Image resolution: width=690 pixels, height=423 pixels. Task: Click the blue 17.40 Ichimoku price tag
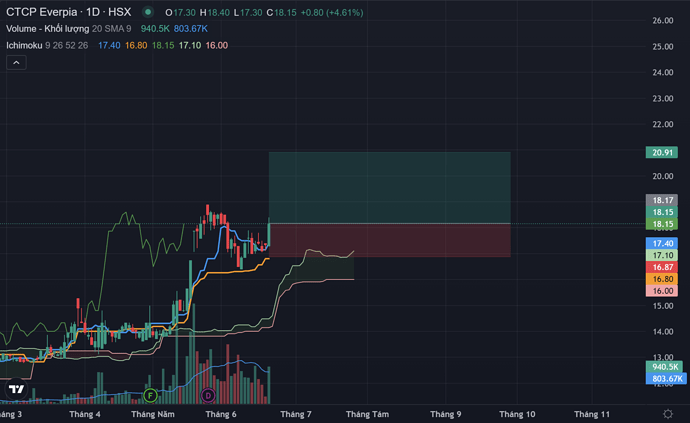point(661,243)
